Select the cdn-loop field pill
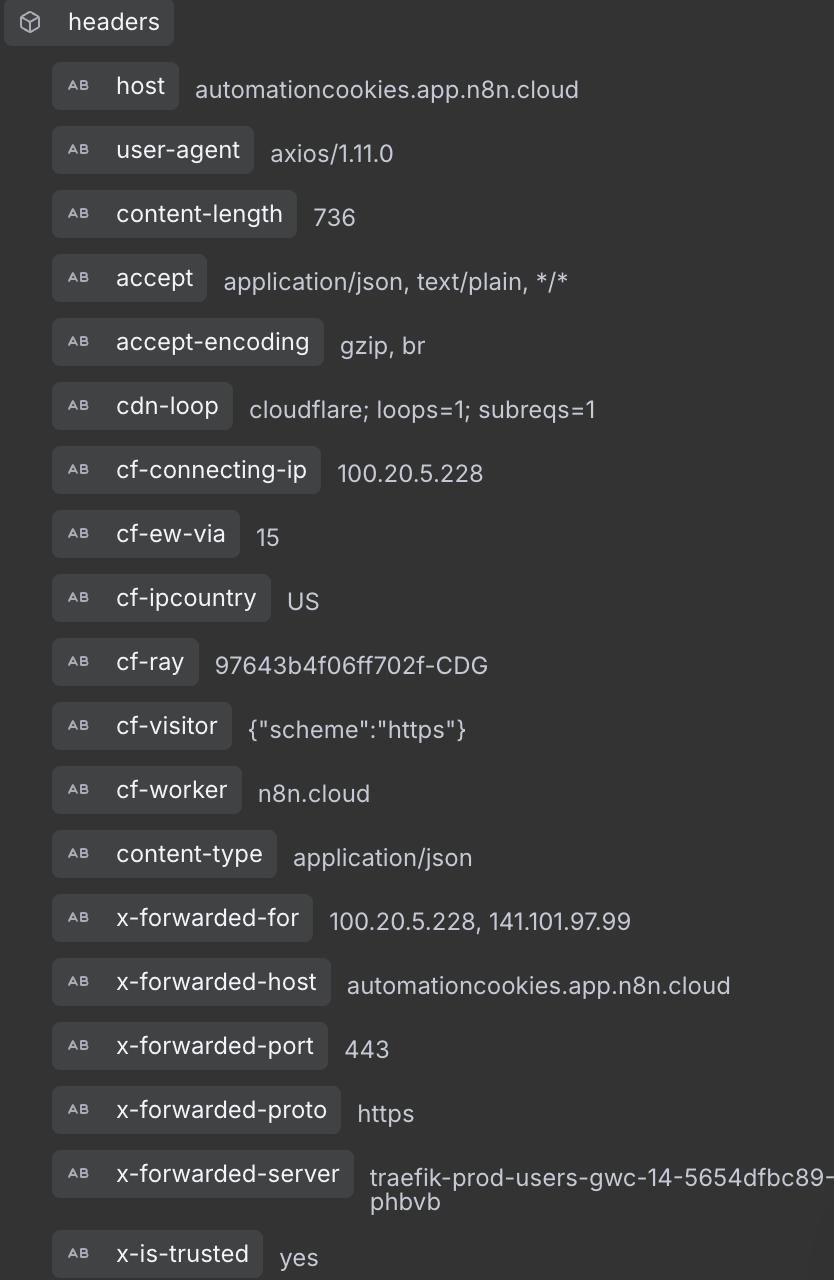This screenshot has width=834, height=1280. click(x=141, y=406)
